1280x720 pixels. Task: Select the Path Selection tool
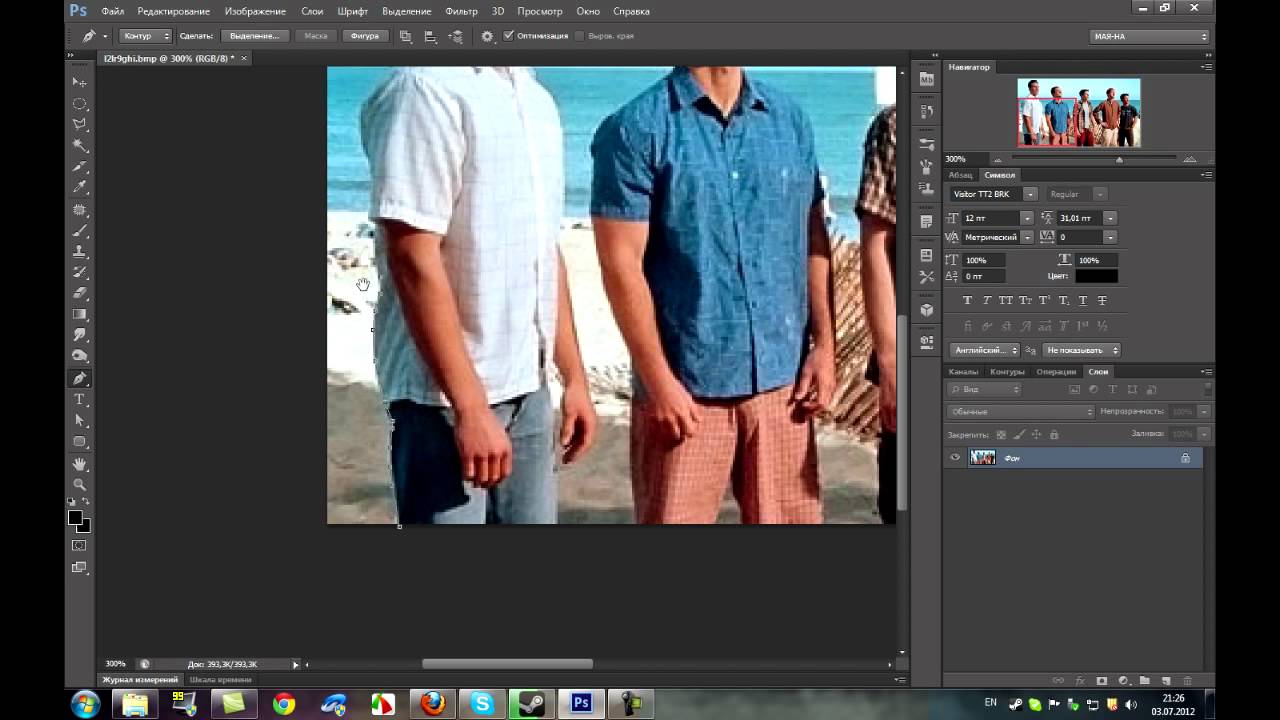80,420
